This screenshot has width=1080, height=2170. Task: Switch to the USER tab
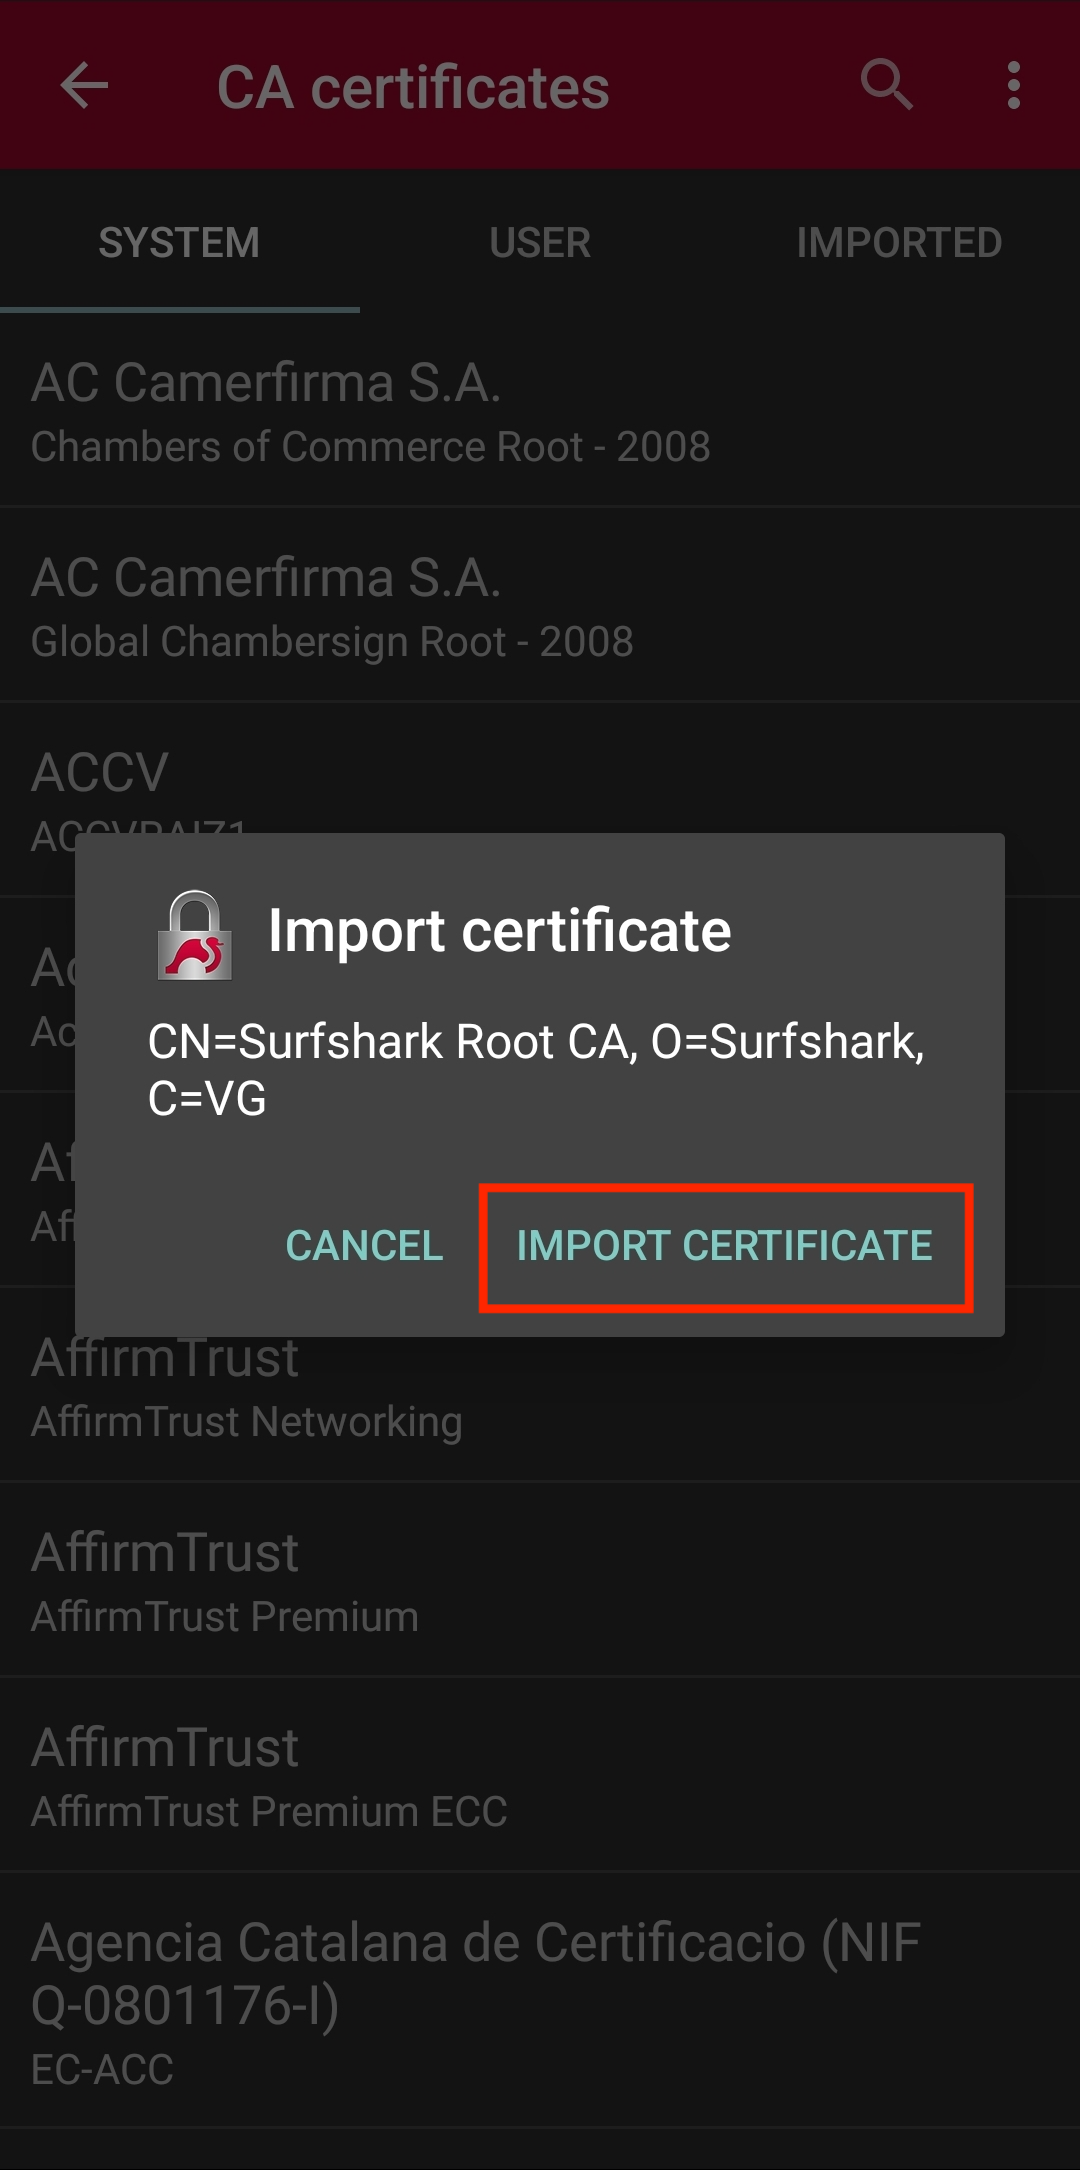(540, 243)
